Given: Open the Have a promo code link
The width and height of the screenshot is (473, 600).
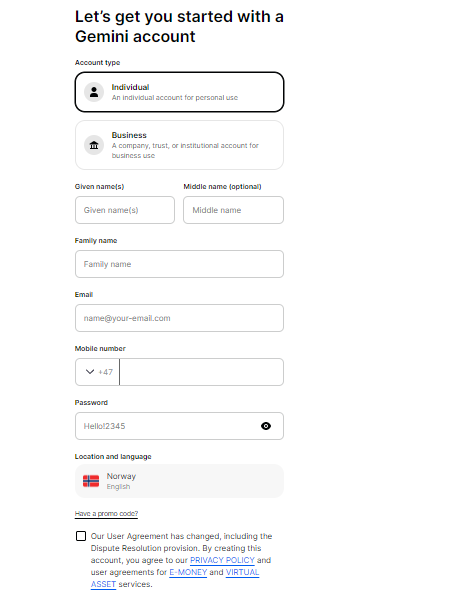Looking at the screenshot, I should coord(106,514).
